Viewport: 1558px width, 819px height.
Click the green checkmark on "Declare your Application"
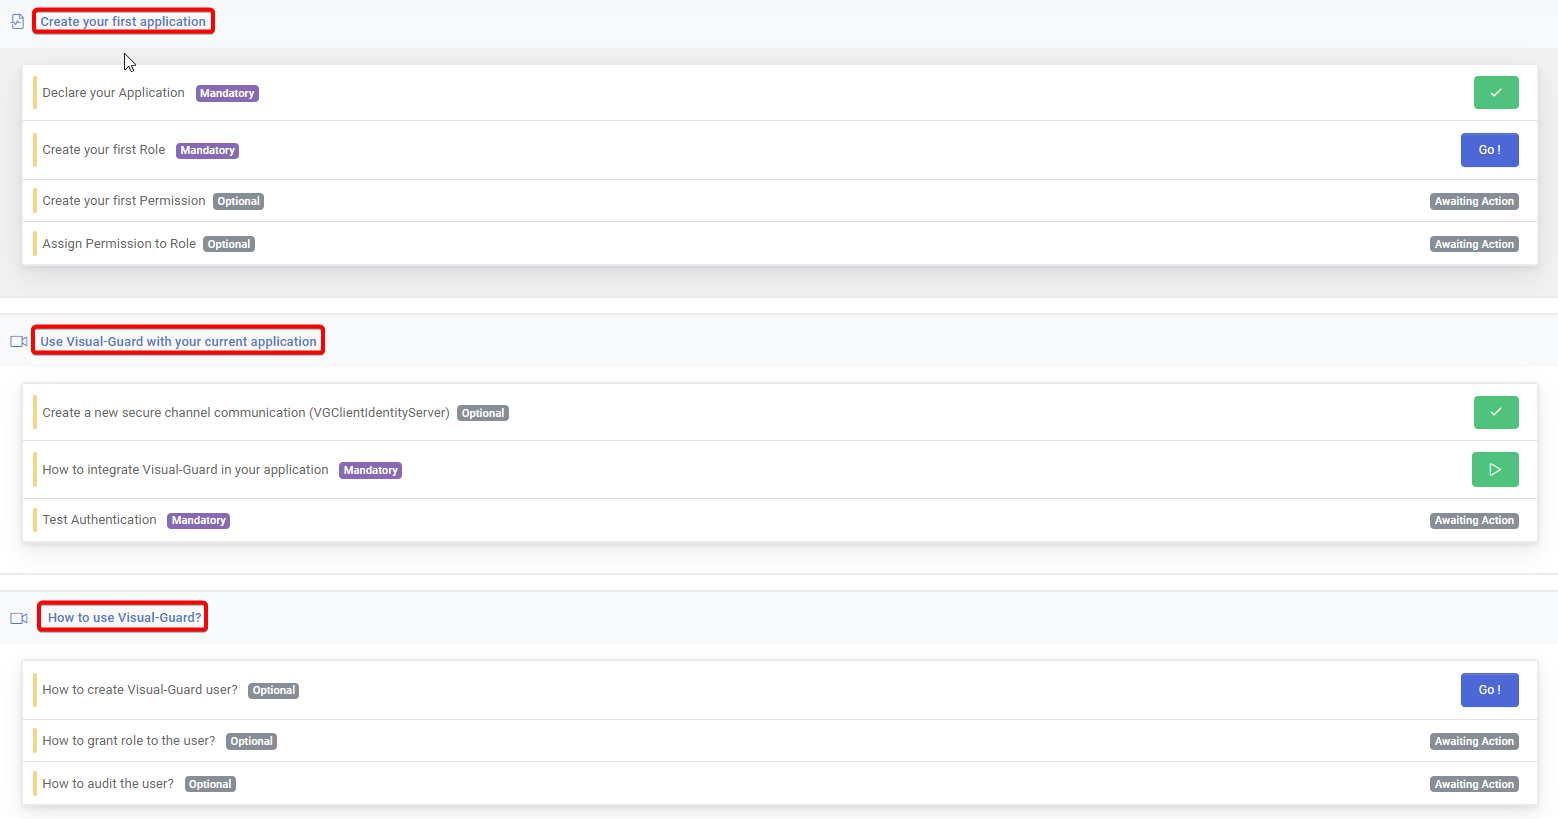pyautogui.click(x=1496, y=92)
